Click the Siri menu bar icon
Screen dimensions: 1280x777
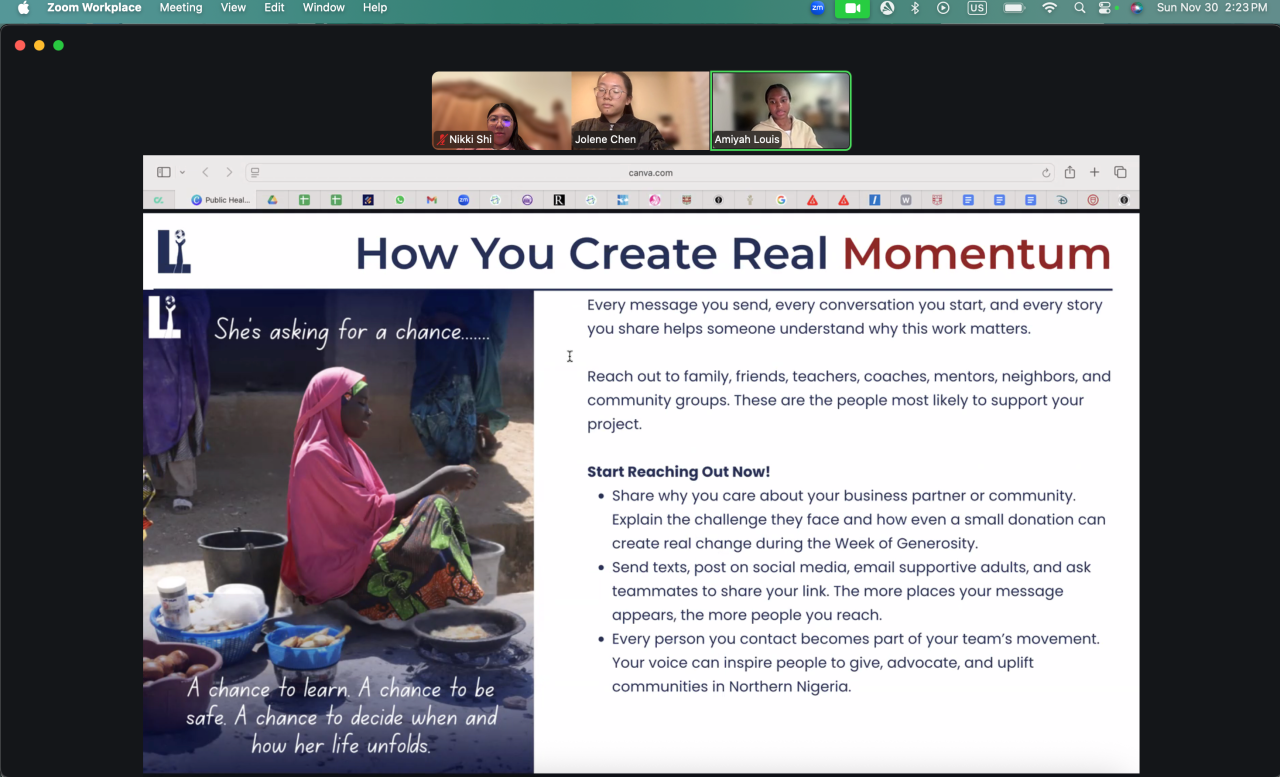pos(1136,8)
